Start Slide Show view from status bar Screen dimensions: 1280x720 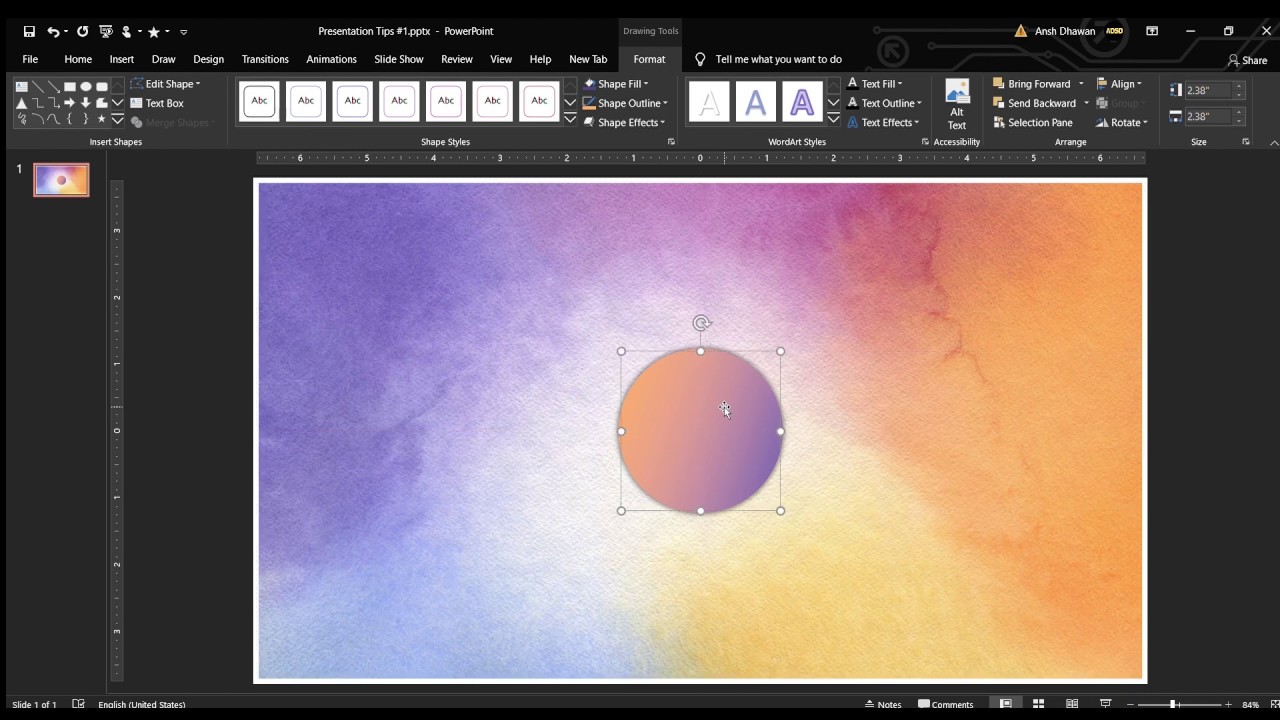(1105, 704)
